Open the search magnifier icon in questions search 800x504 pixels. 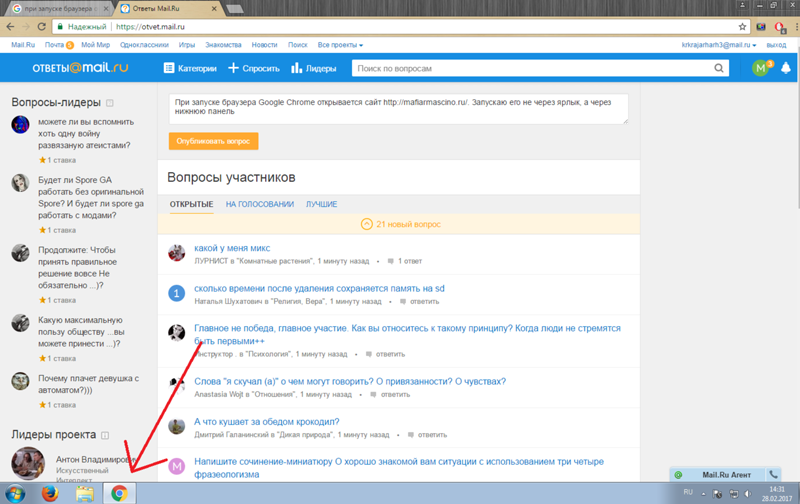718,68
